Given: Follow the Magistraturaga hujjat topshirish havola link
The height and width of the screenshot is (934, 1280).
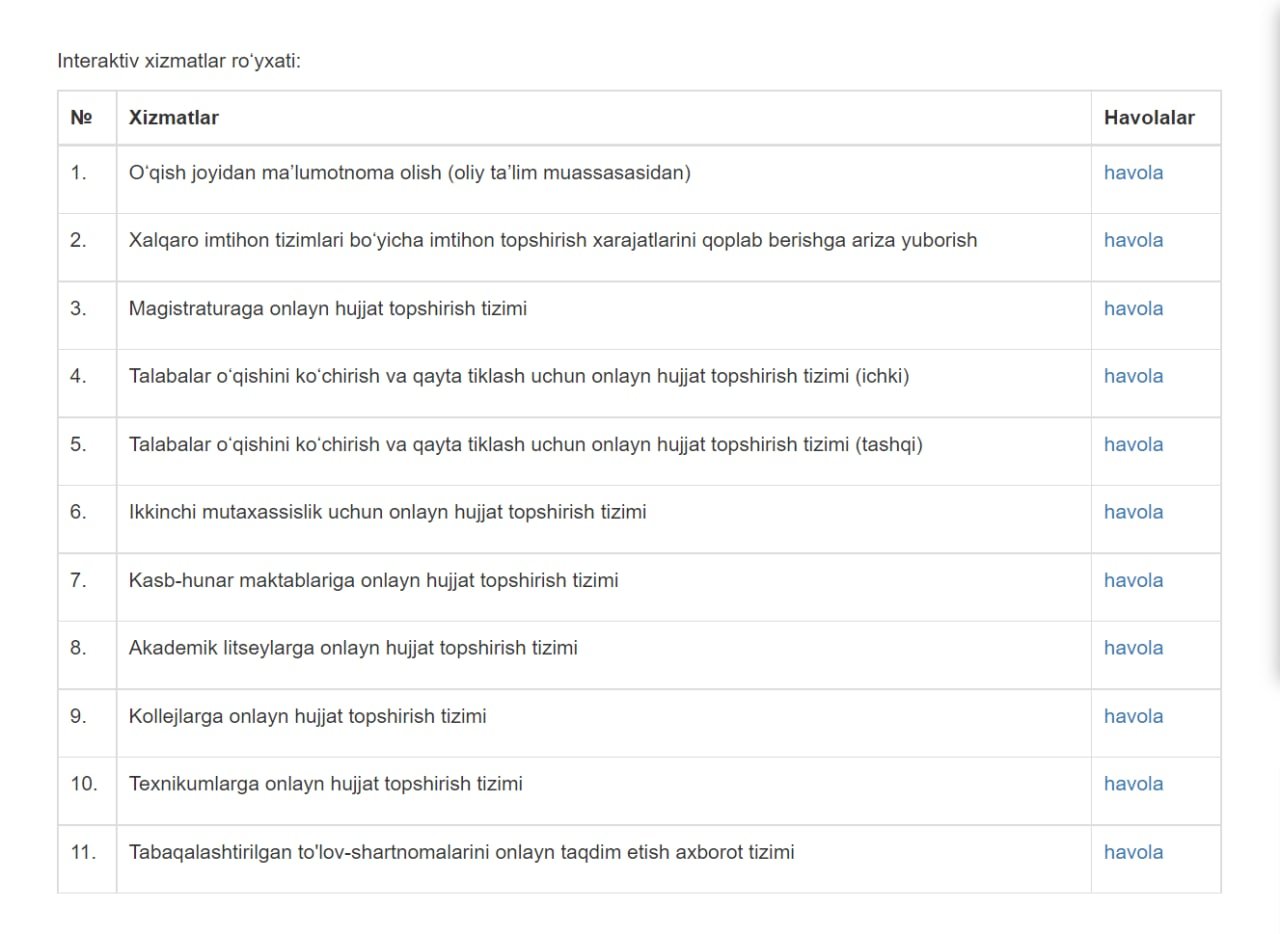Looking at the screenshot, I should pyautogui.click(x=1133, y=308).
